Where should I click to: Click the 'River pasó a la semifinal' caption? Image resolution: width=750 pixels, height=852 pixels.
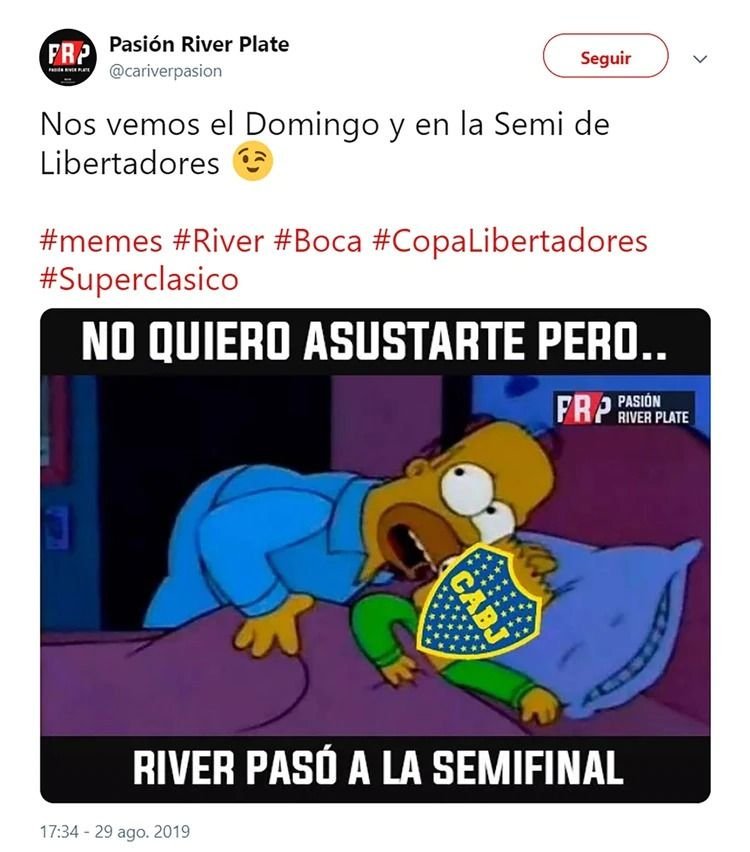tap(377, 767)
